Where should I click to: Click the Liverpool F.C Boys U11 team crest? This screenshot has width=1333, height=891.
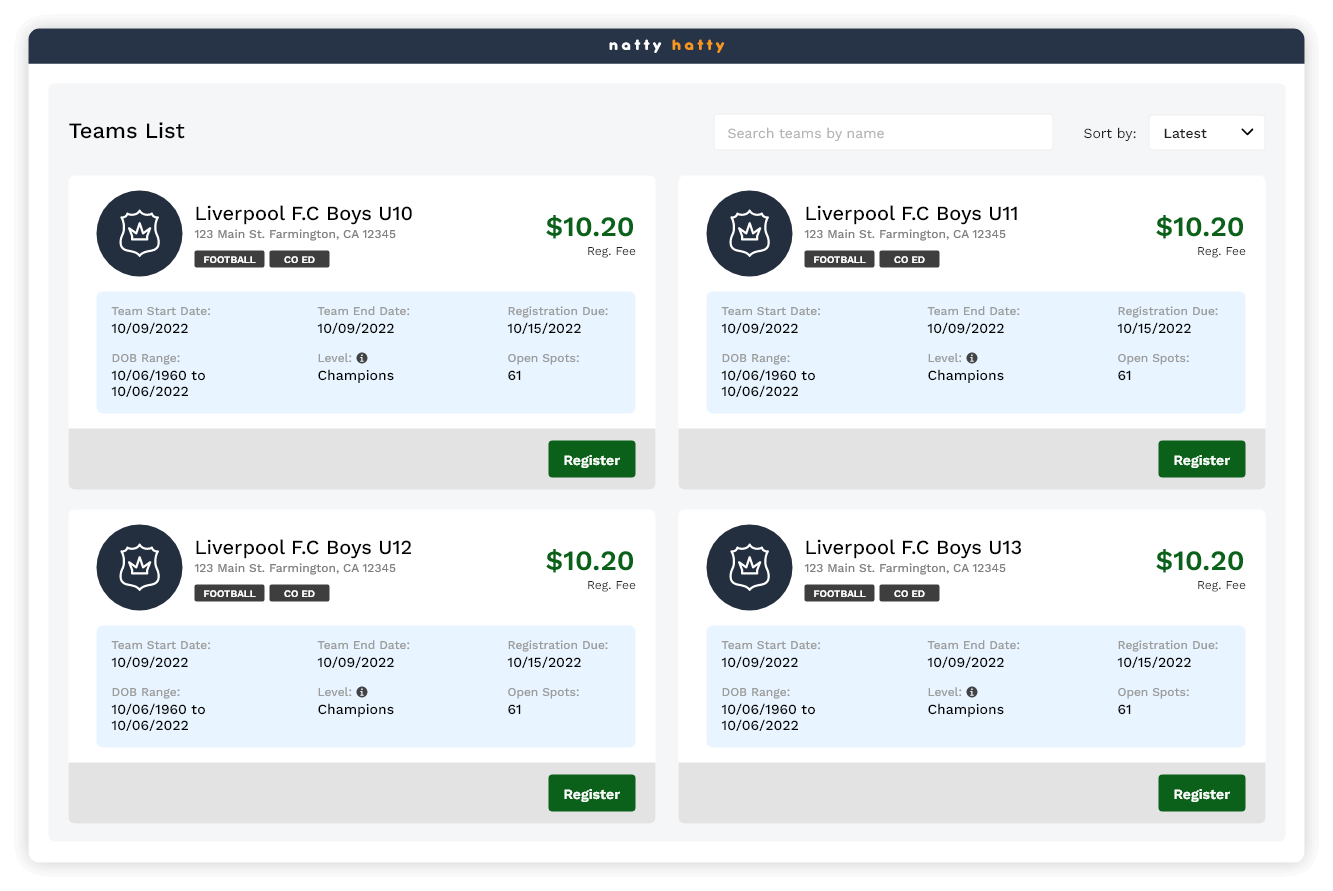click(x=749, y=233)
